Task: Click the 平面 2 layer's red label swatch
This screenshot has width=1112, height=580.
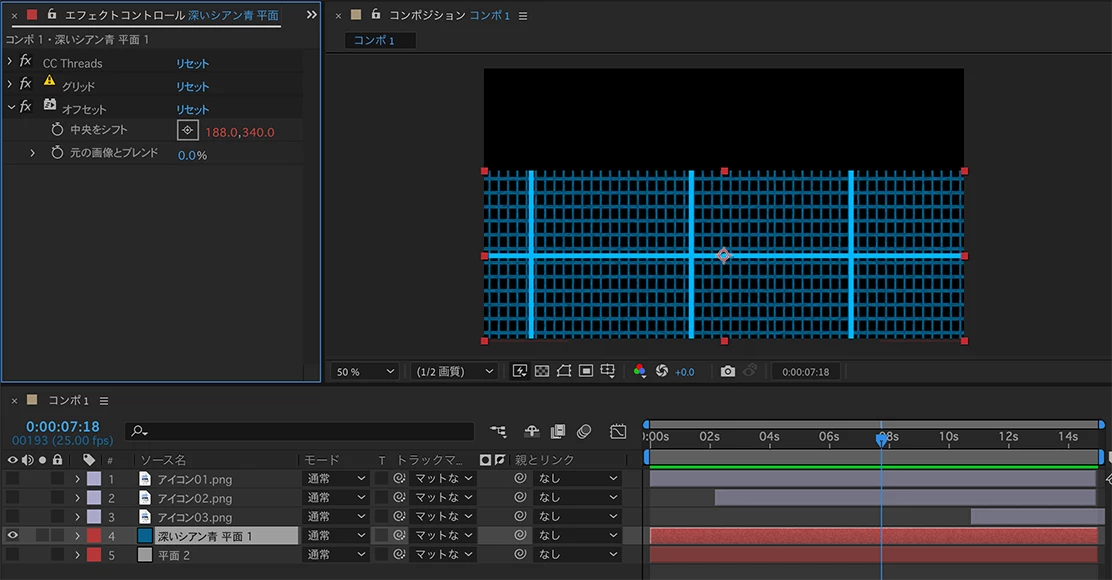Action: pyautogui.click(x=93, y=555)
